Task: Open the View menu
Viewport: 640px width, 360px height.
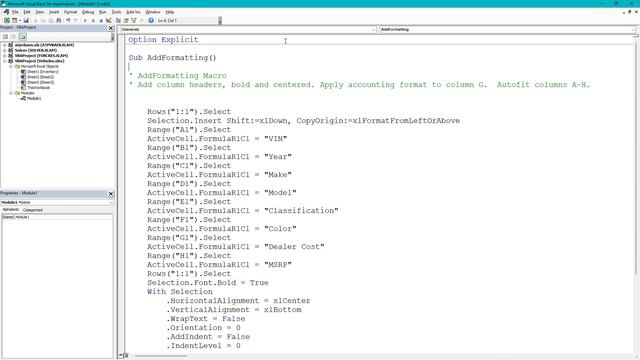Action: coord(40,12)
